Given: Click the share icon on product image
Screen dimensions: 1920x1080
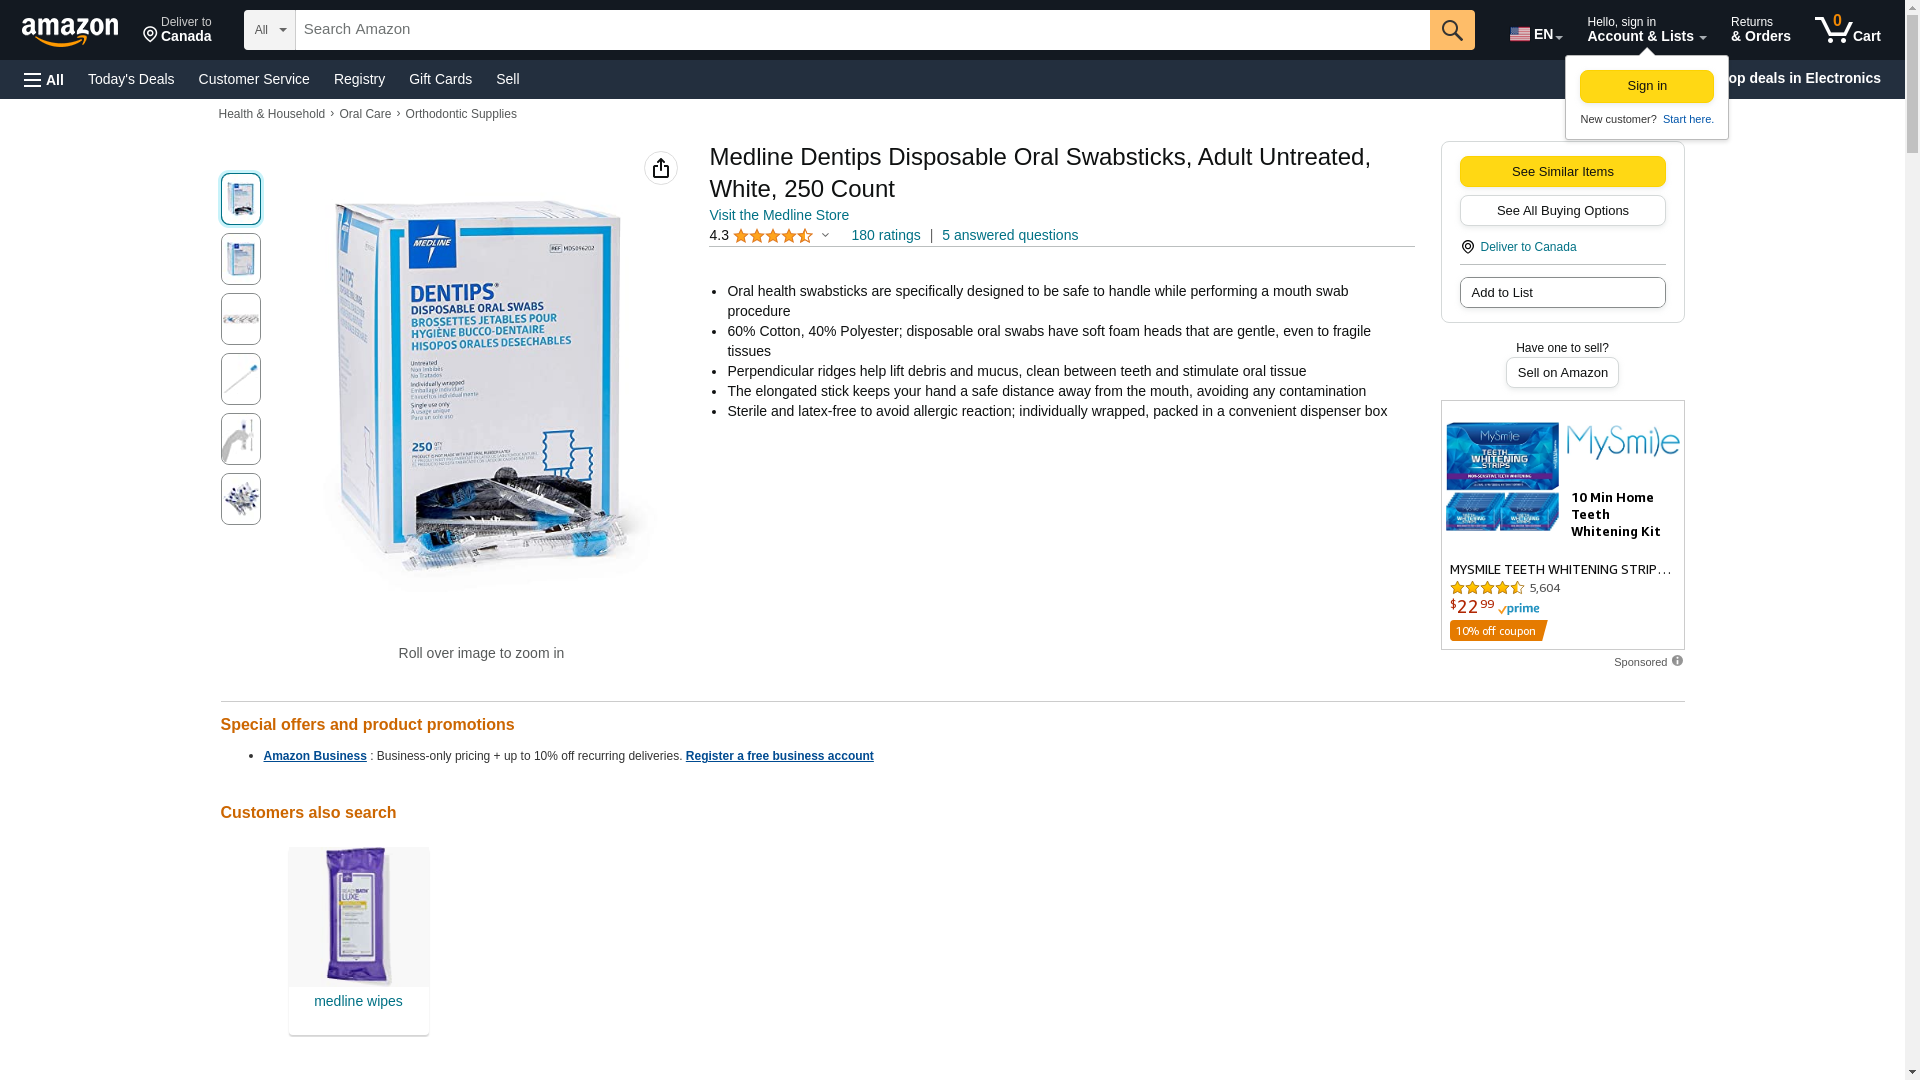Looking at the screenshot, I should pos(661,168).
